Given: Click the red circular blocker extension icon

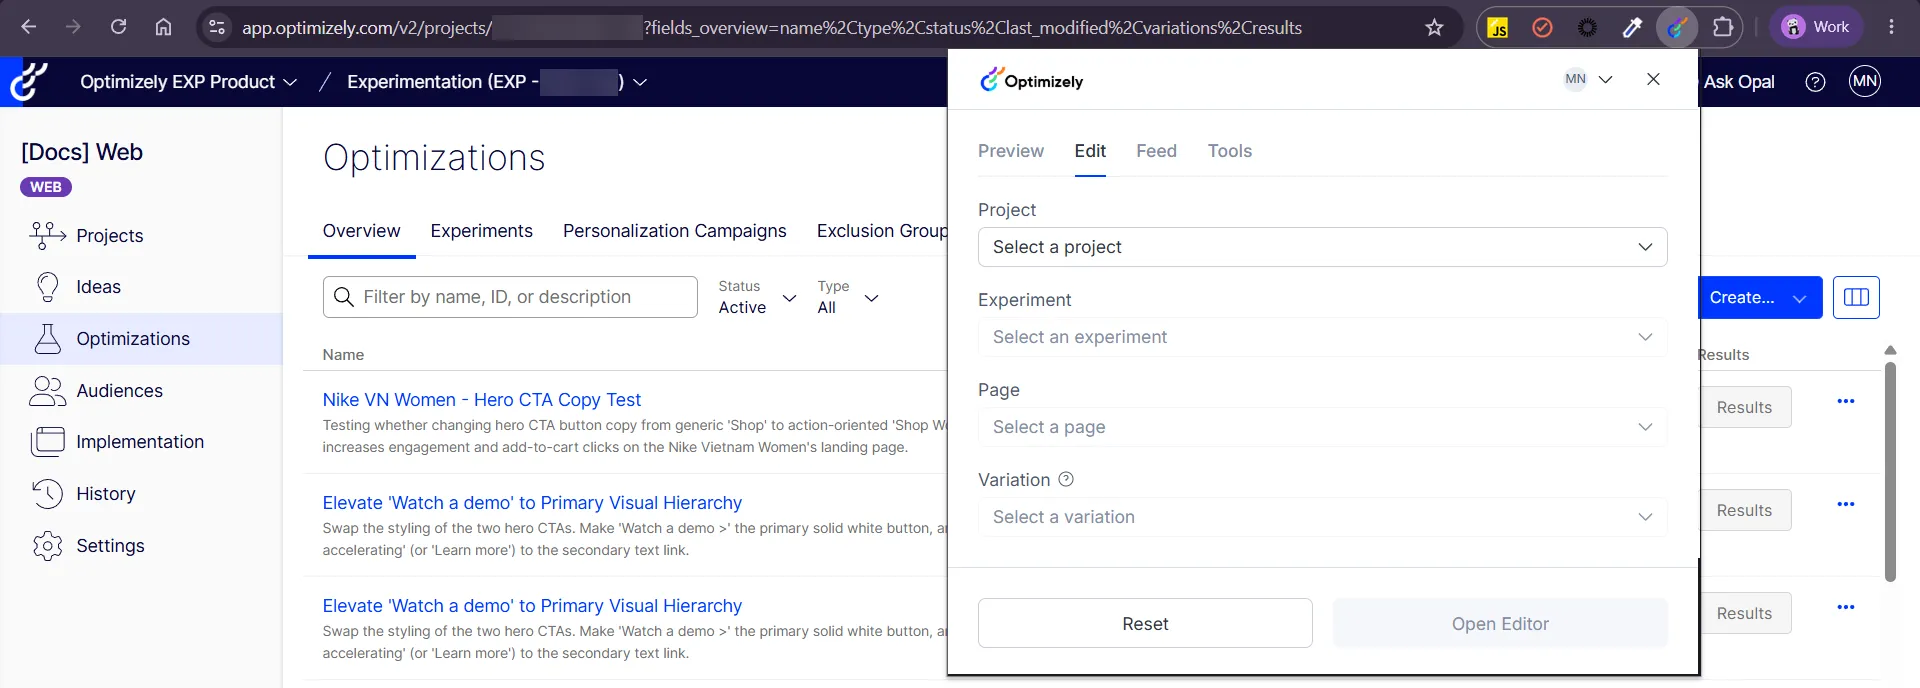Looking at the screenshot, I should pos(1542,27).
